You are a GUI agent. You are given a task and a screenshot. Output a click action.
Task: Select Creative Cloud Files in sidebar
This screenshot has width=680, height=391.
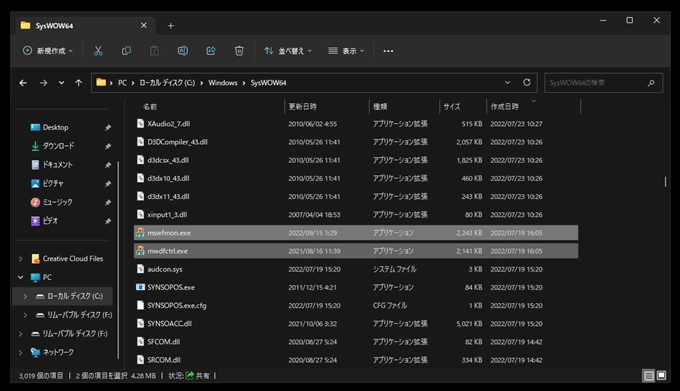(73, 259)
